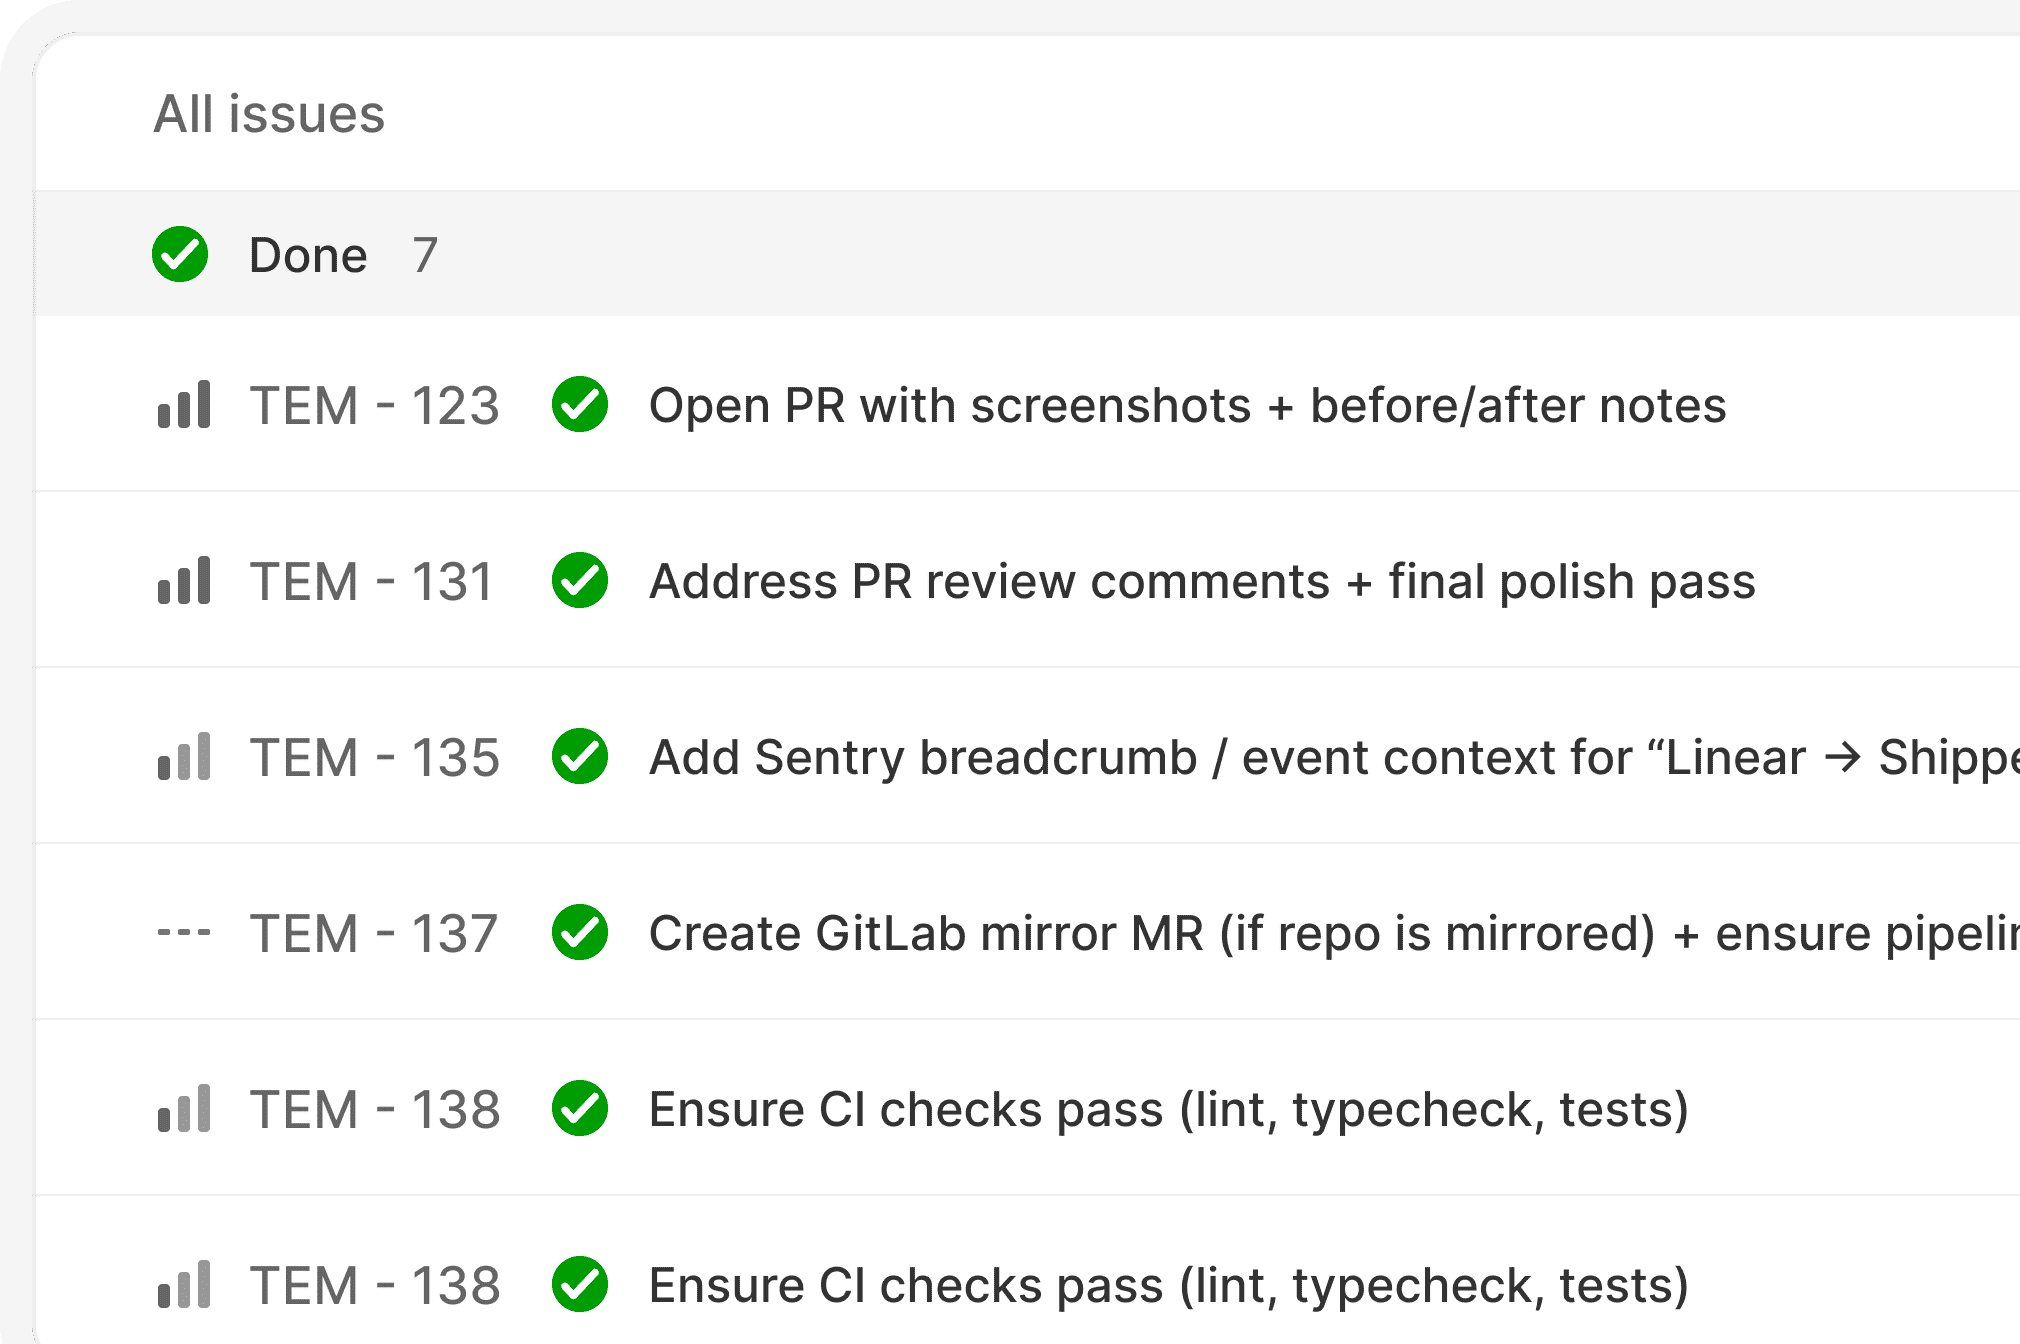Click the medium priority bars on TEM-135
Screen dimensions: 2020x1344
(184, 757)
